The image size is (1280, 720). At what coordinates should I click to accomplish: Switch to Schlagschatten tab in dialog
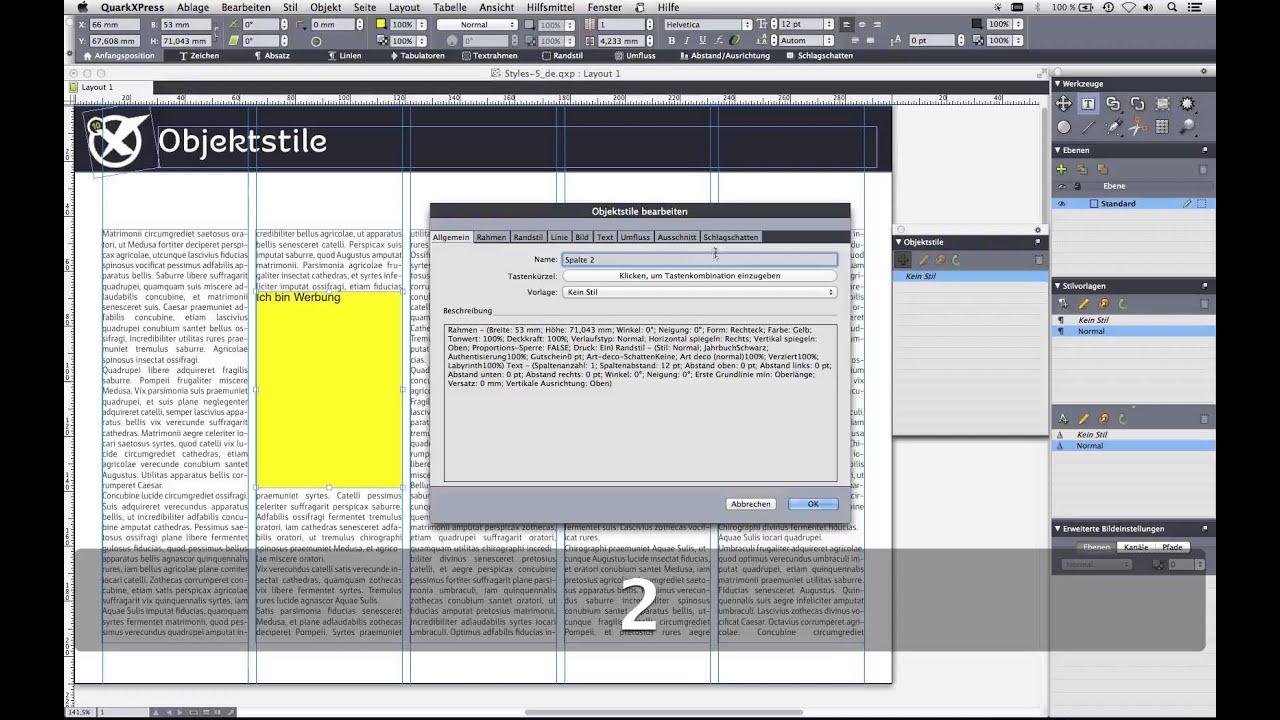pos(731,237)
